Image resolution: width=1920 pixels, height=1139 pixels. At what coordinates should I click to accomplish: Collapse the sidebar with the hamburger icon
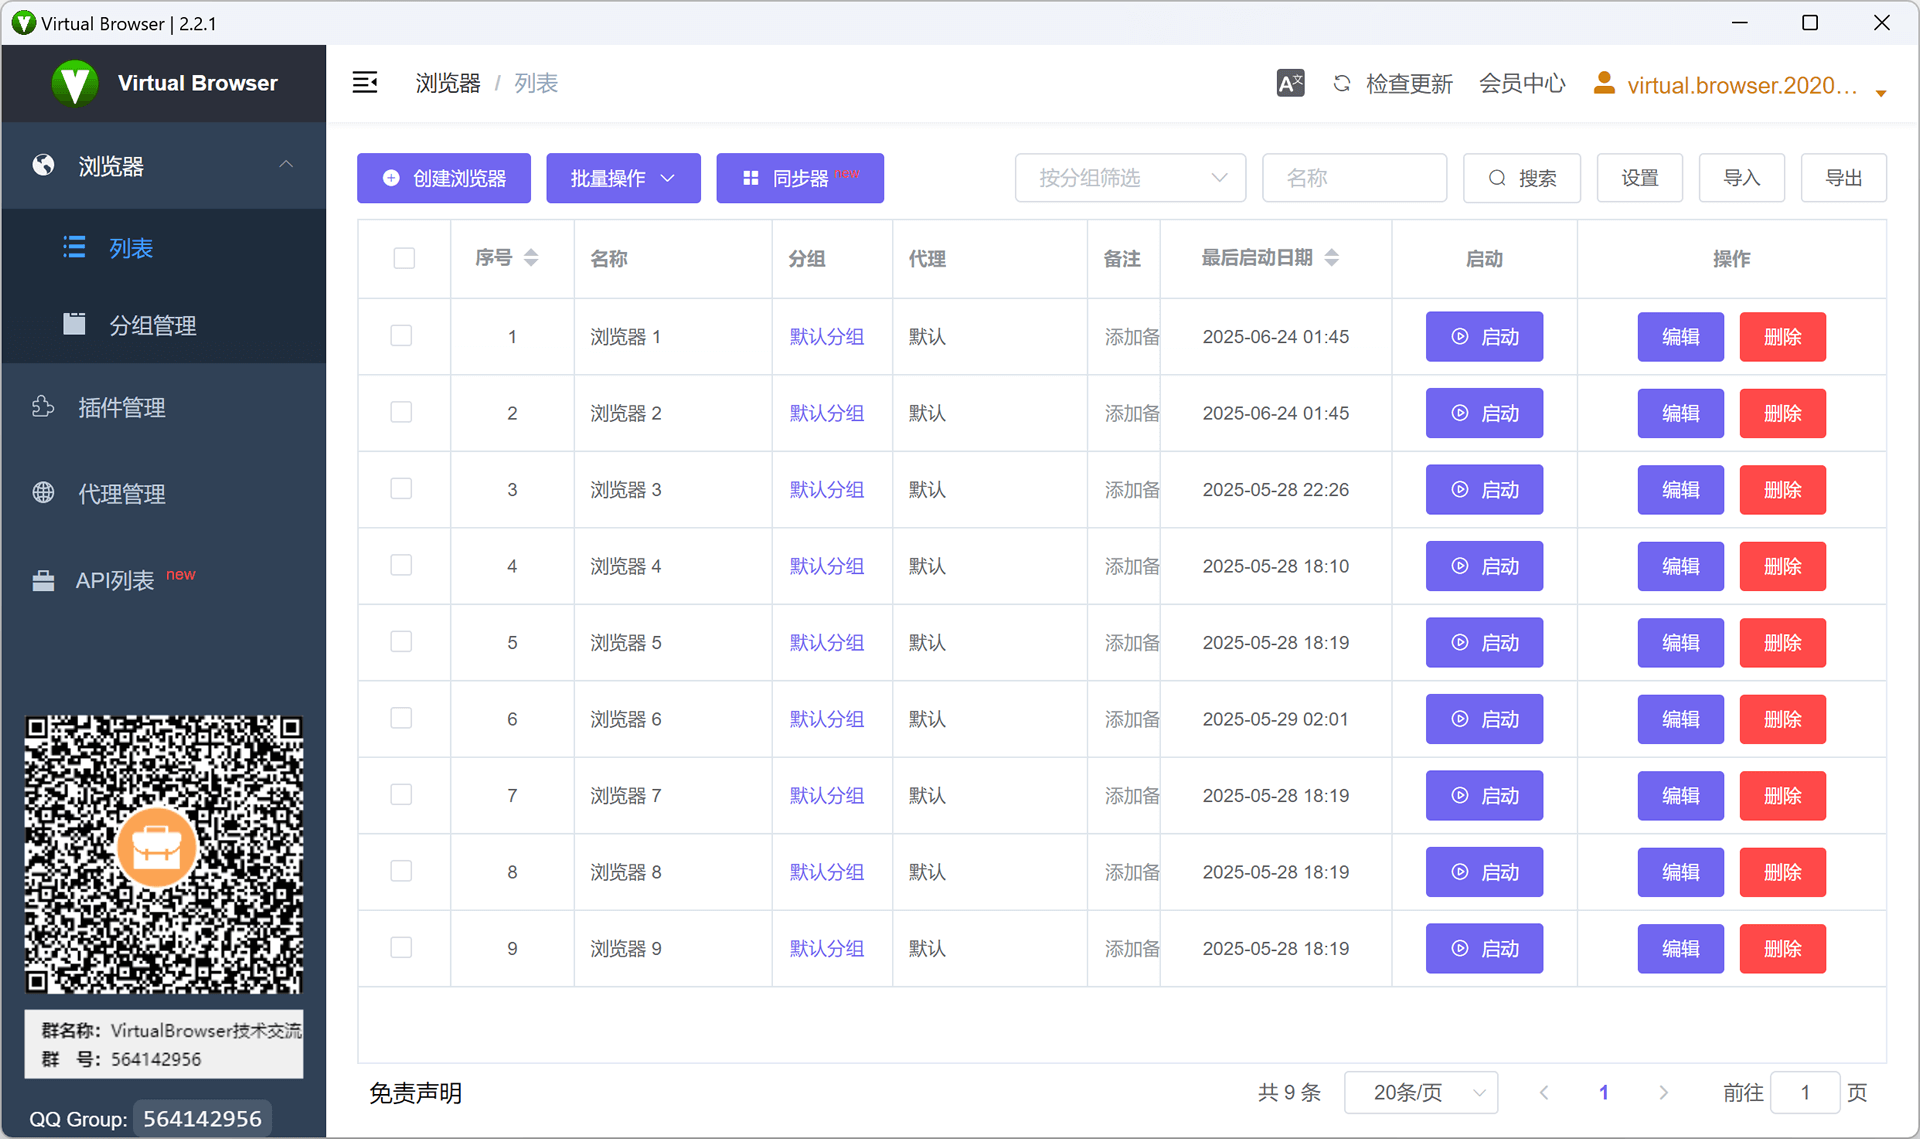(365, 82)
